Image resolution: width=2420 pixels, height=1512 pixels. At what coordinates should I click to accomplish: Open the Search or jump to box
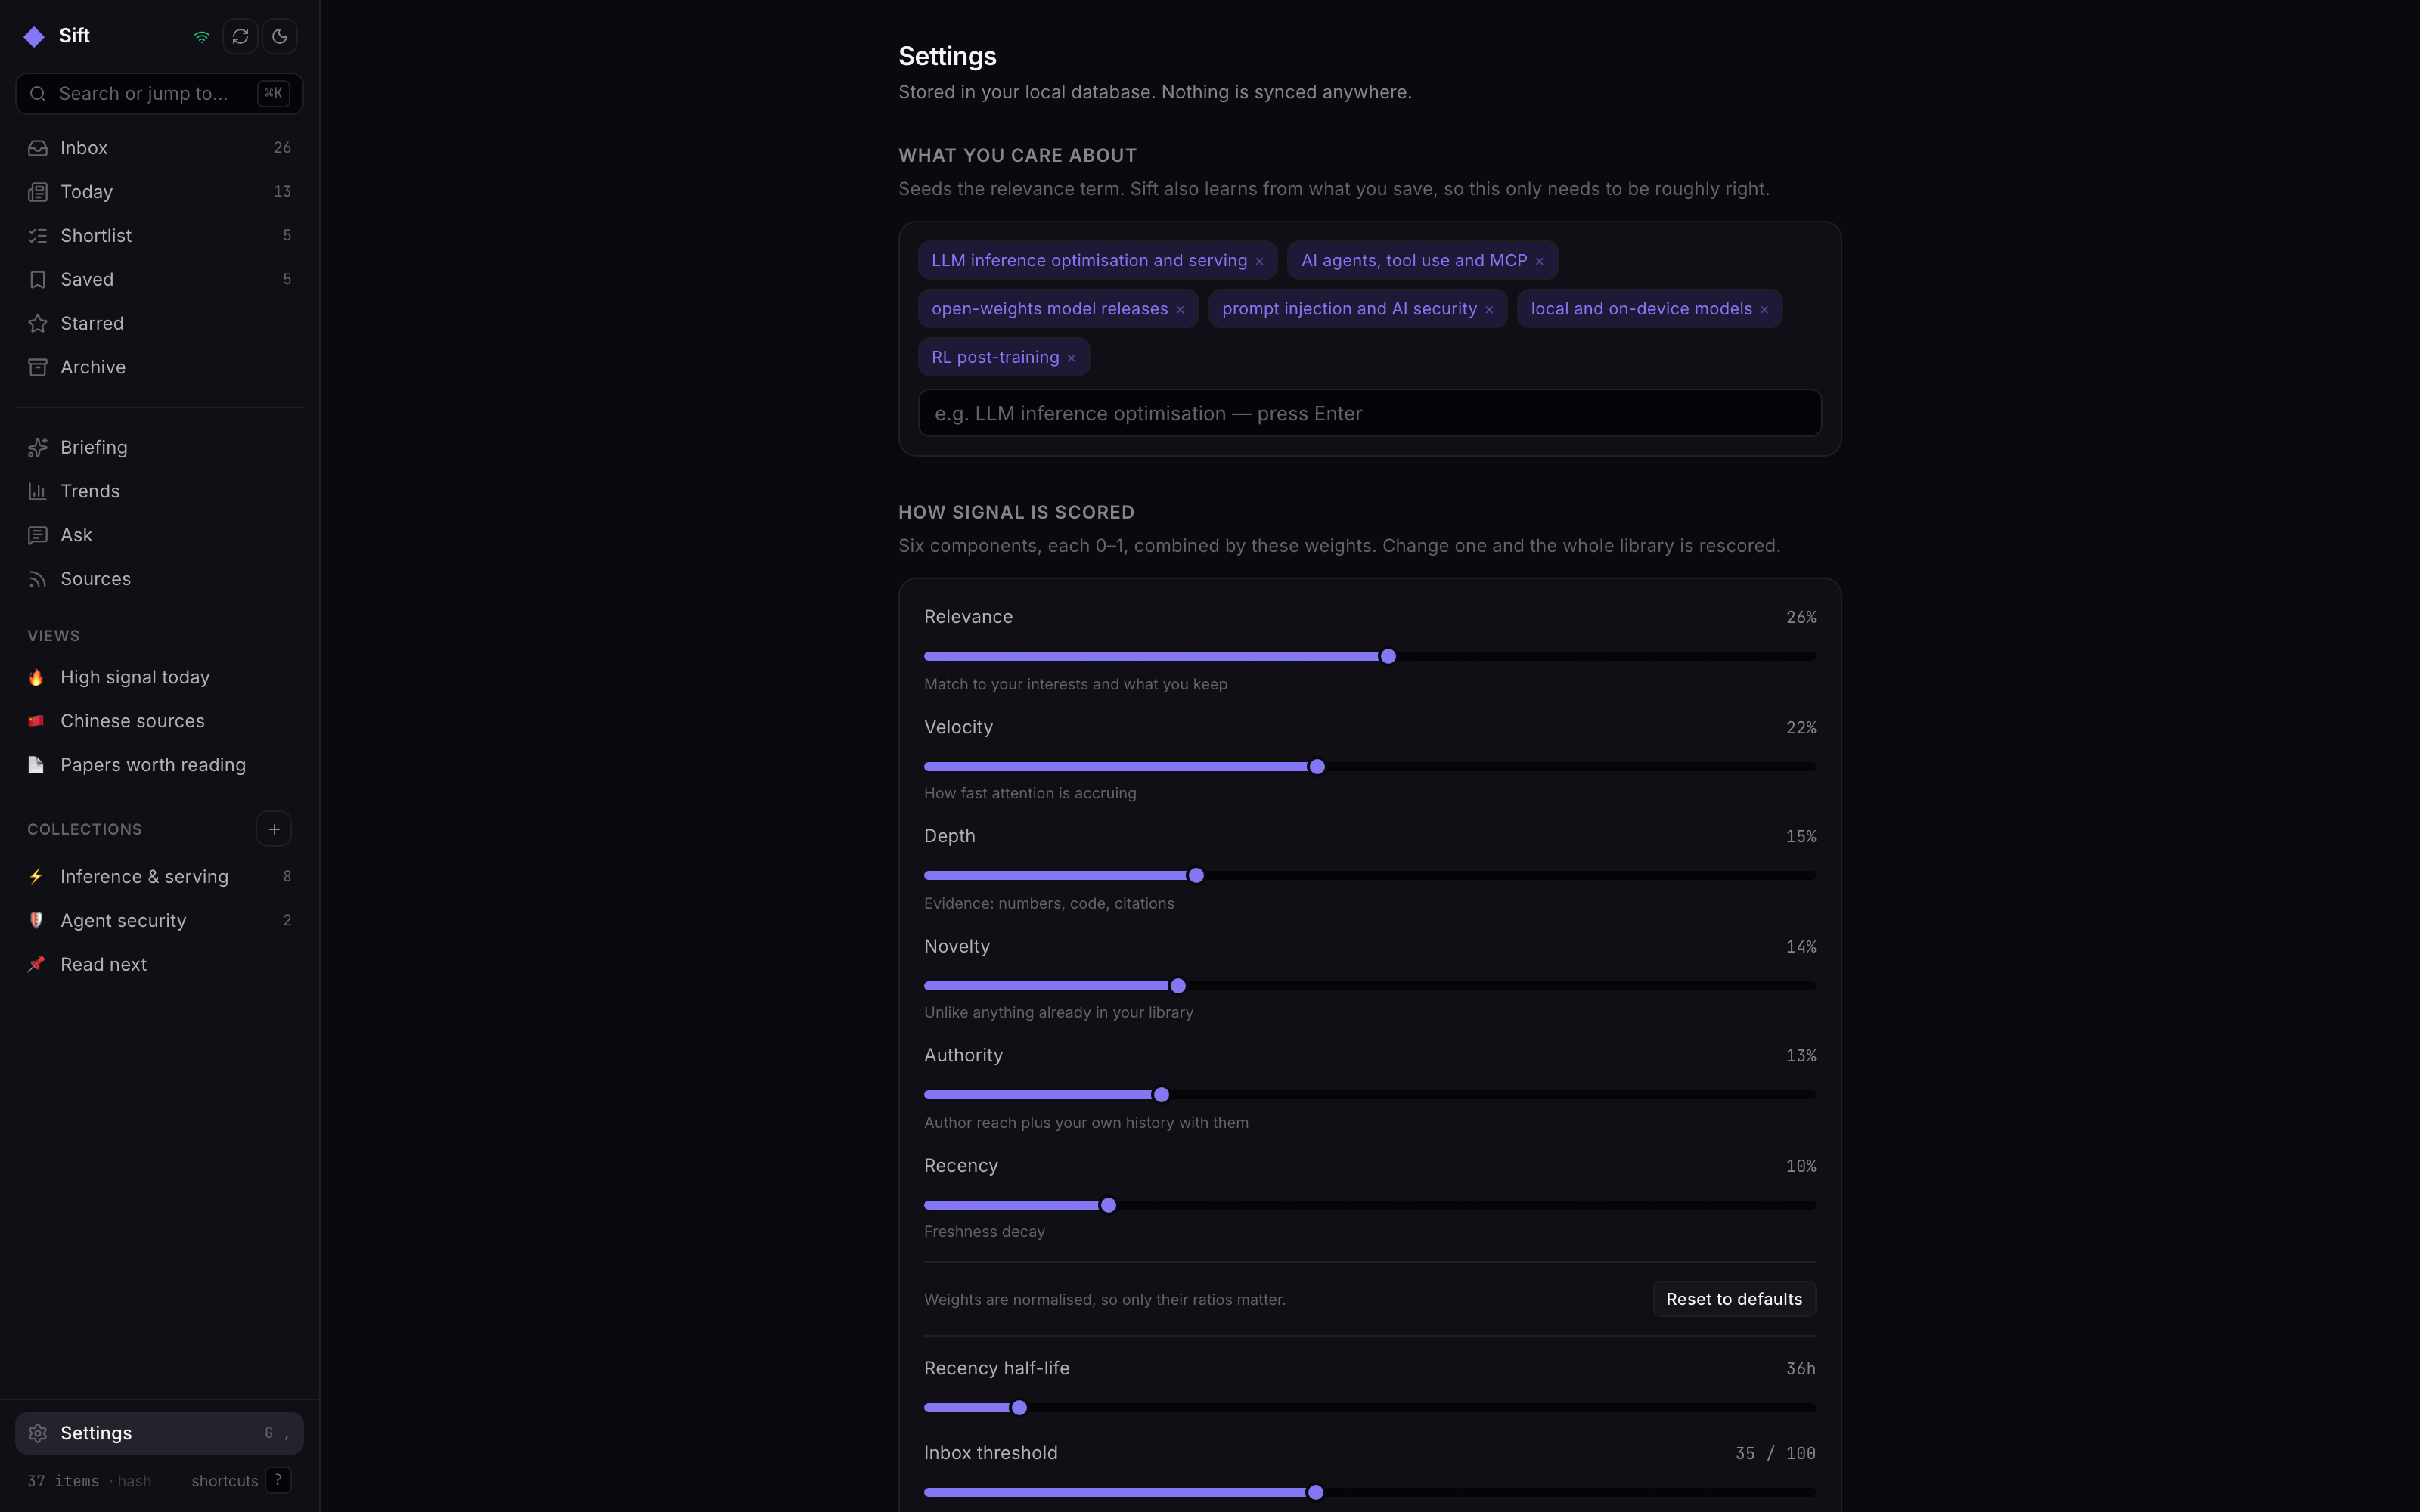coord(159,94)
